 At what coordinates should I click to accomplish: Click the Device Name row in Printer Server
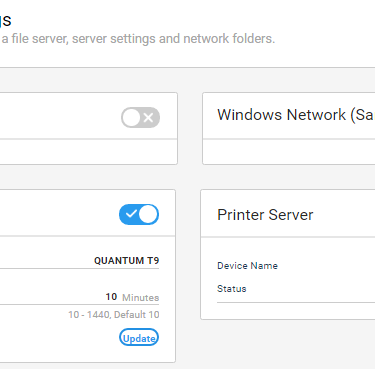(296, 266)
